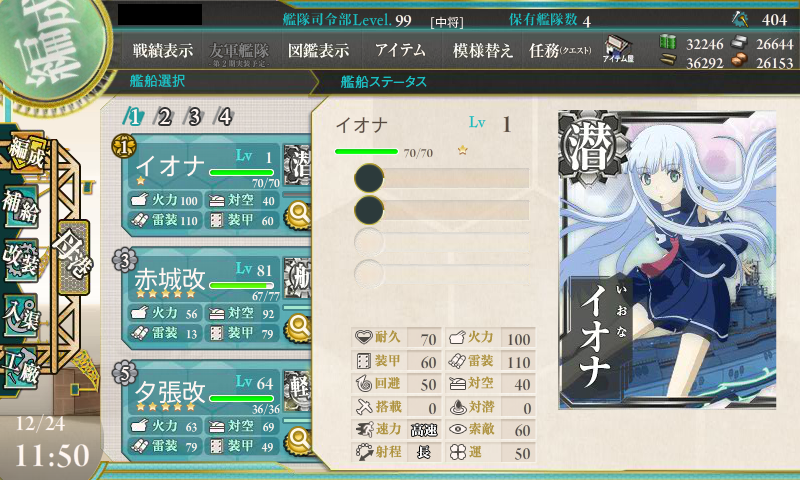Image resolution: width=800 pixels, height=480 pixels.
Task: Switch to fleet tab 2
Action: (x=163, y=117)
